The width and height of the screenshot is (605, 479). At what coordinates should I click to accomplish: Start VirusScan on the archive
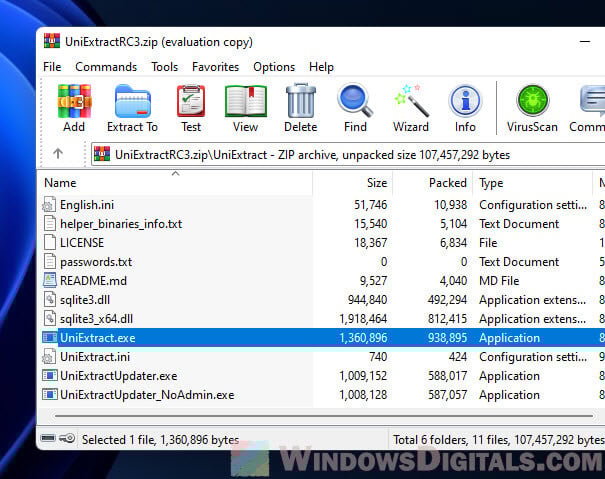532,100
